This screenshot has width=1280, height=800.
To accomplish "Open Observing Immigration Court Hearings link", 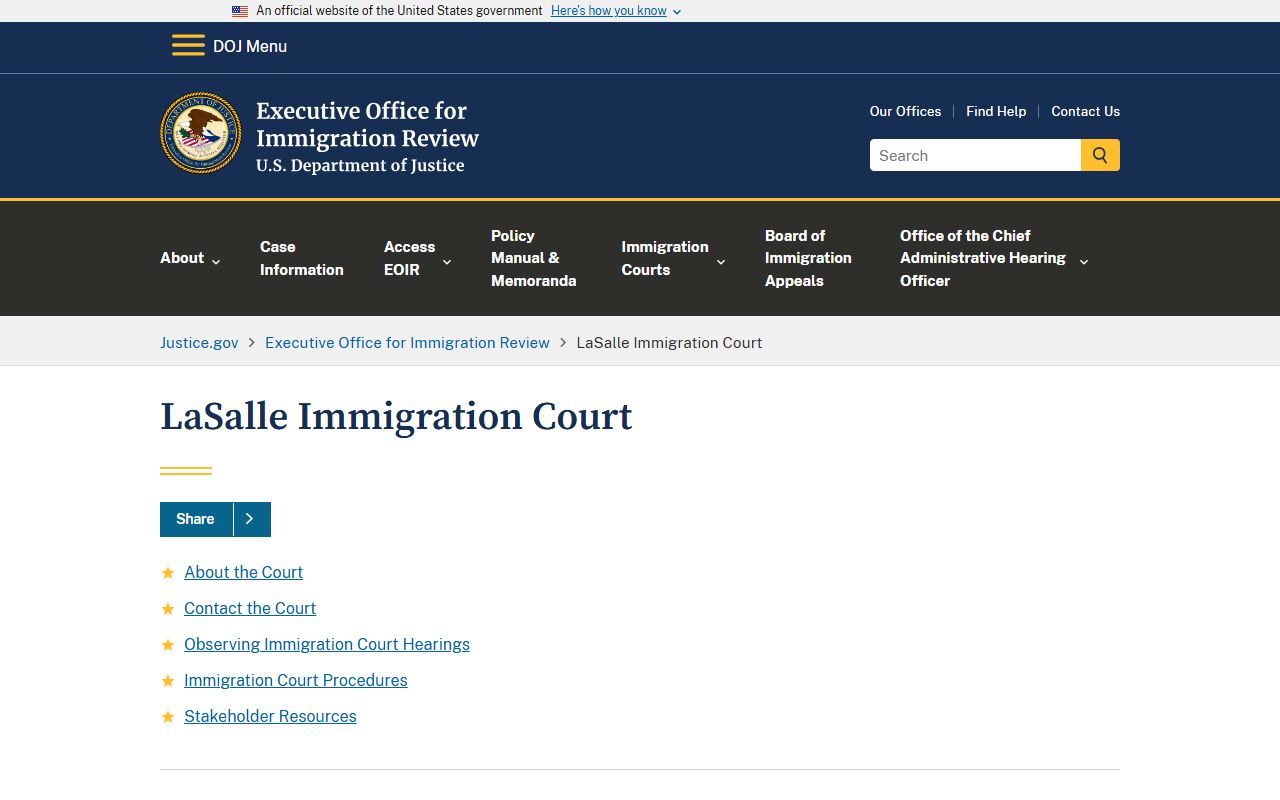I will click(327, 644).
